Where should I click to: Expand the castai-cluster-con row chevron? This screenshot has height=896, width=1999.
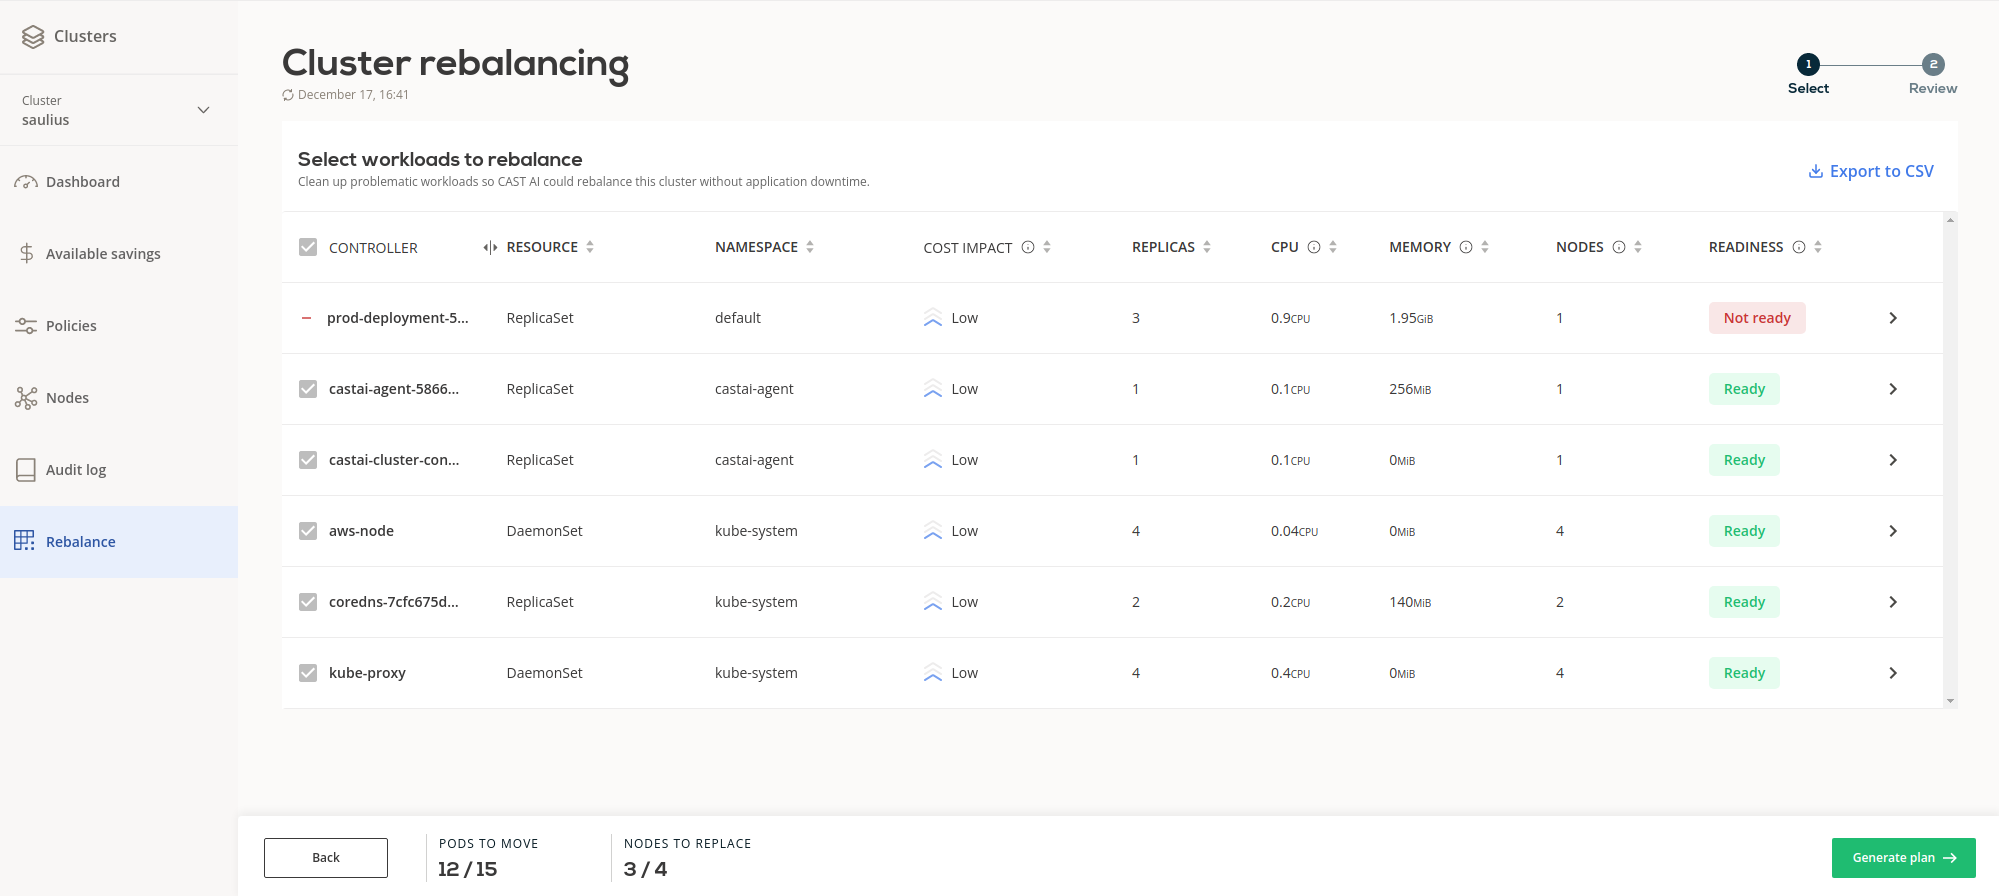click(x=1893, y=460)
